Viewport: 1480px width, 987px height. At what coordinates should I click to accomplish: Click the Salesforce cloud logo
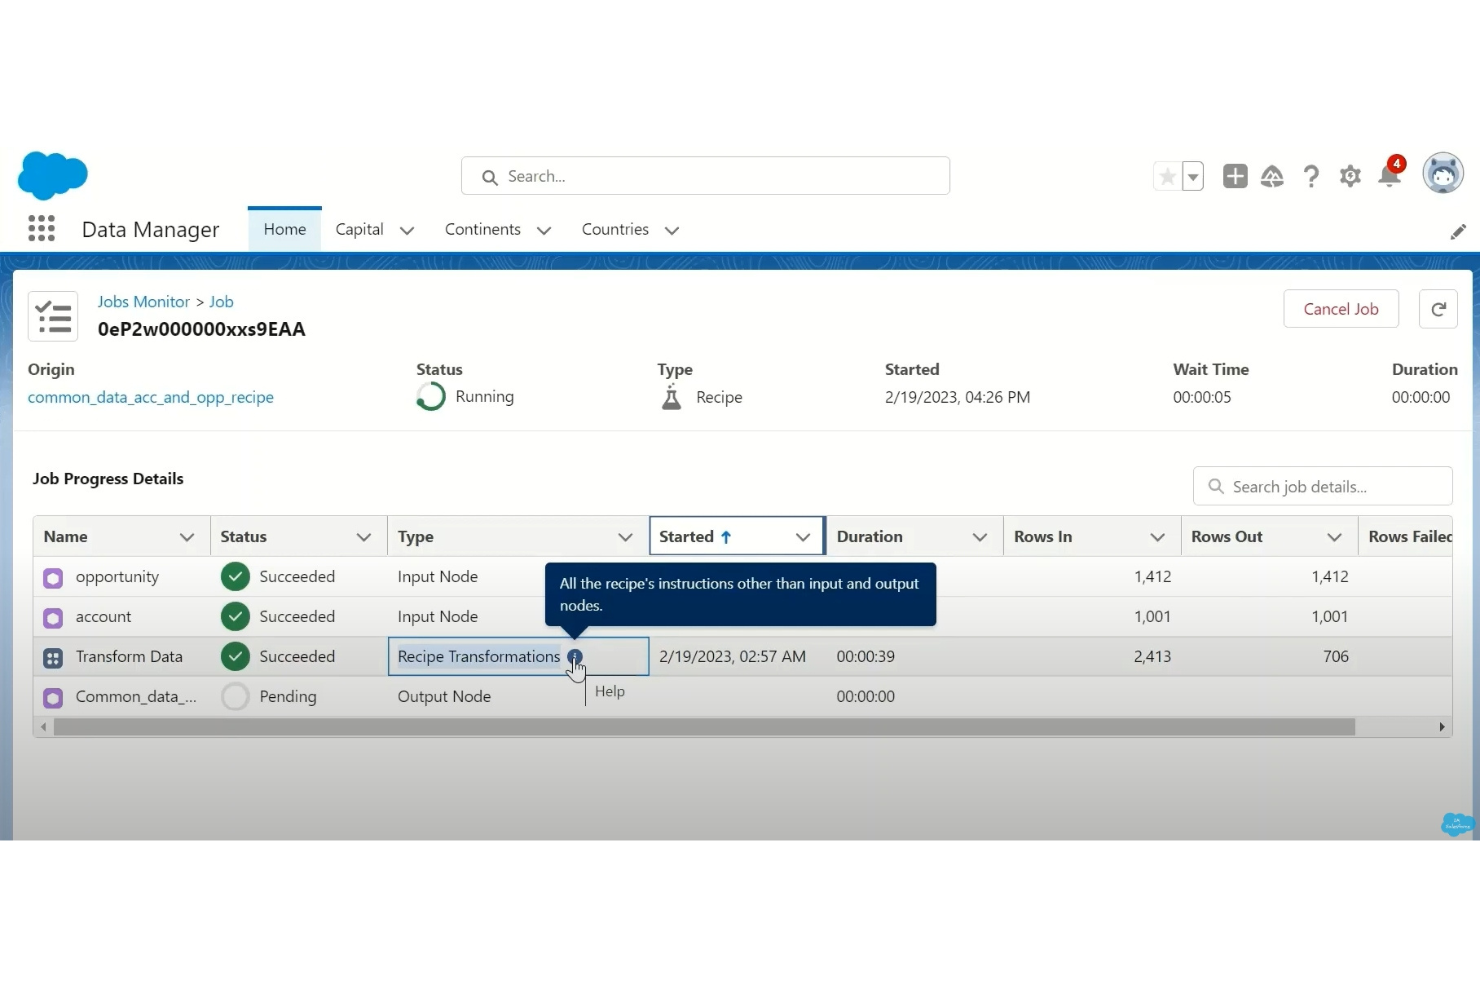pos(52,175)
